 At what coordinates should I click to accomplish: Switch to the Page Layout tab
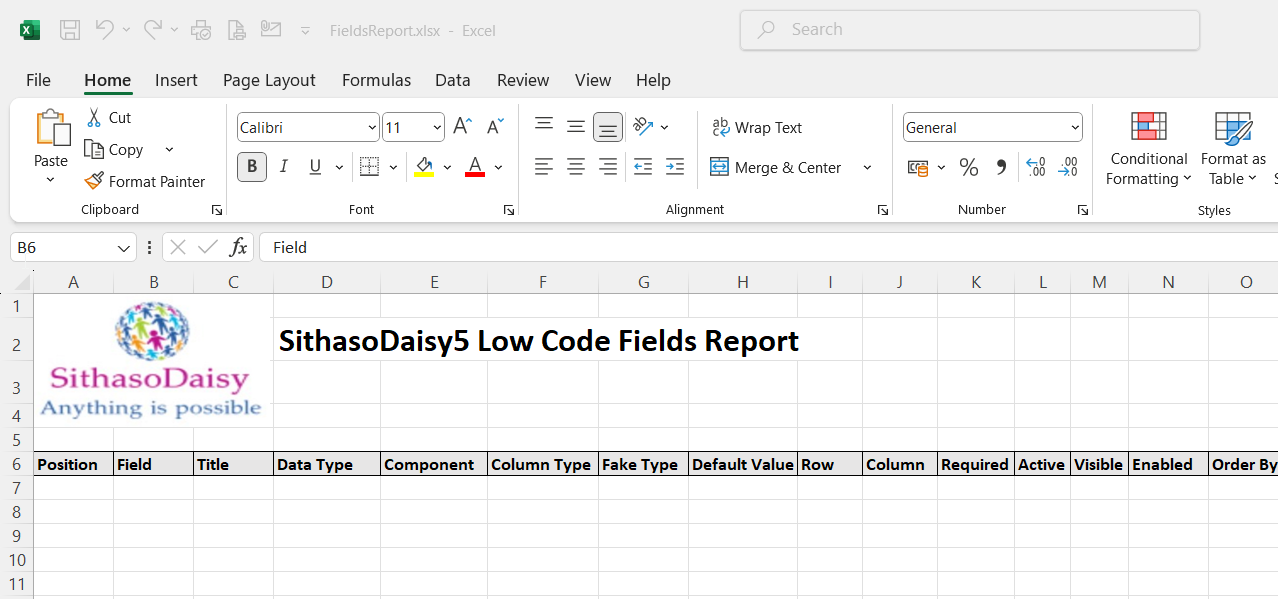point(269,80)
